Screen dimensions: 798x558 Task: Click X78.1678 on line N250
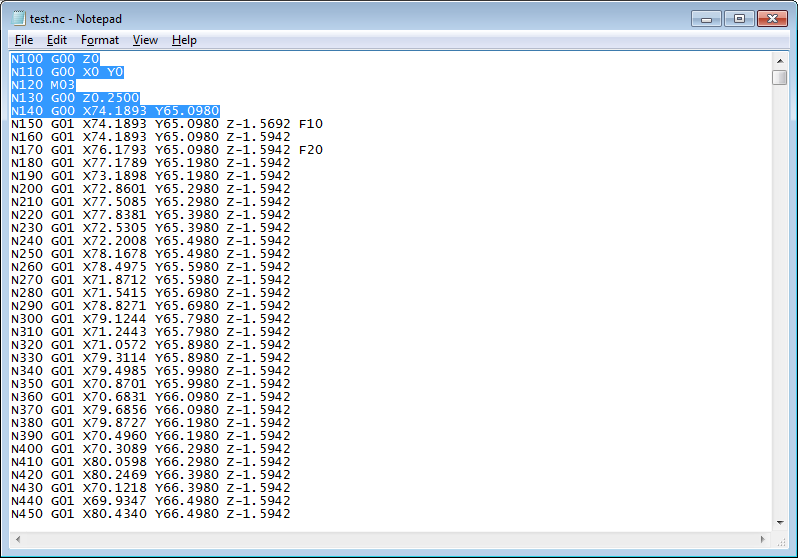pos(115,254)
